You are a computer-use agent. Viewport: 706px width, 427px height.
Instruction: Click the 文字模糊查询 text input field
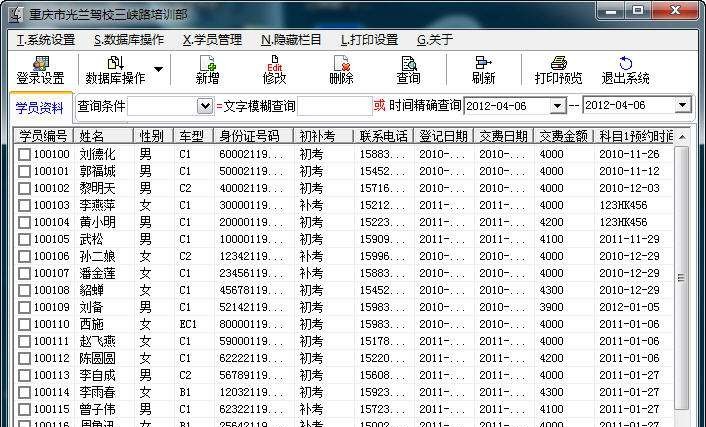[x=334, y=106]
